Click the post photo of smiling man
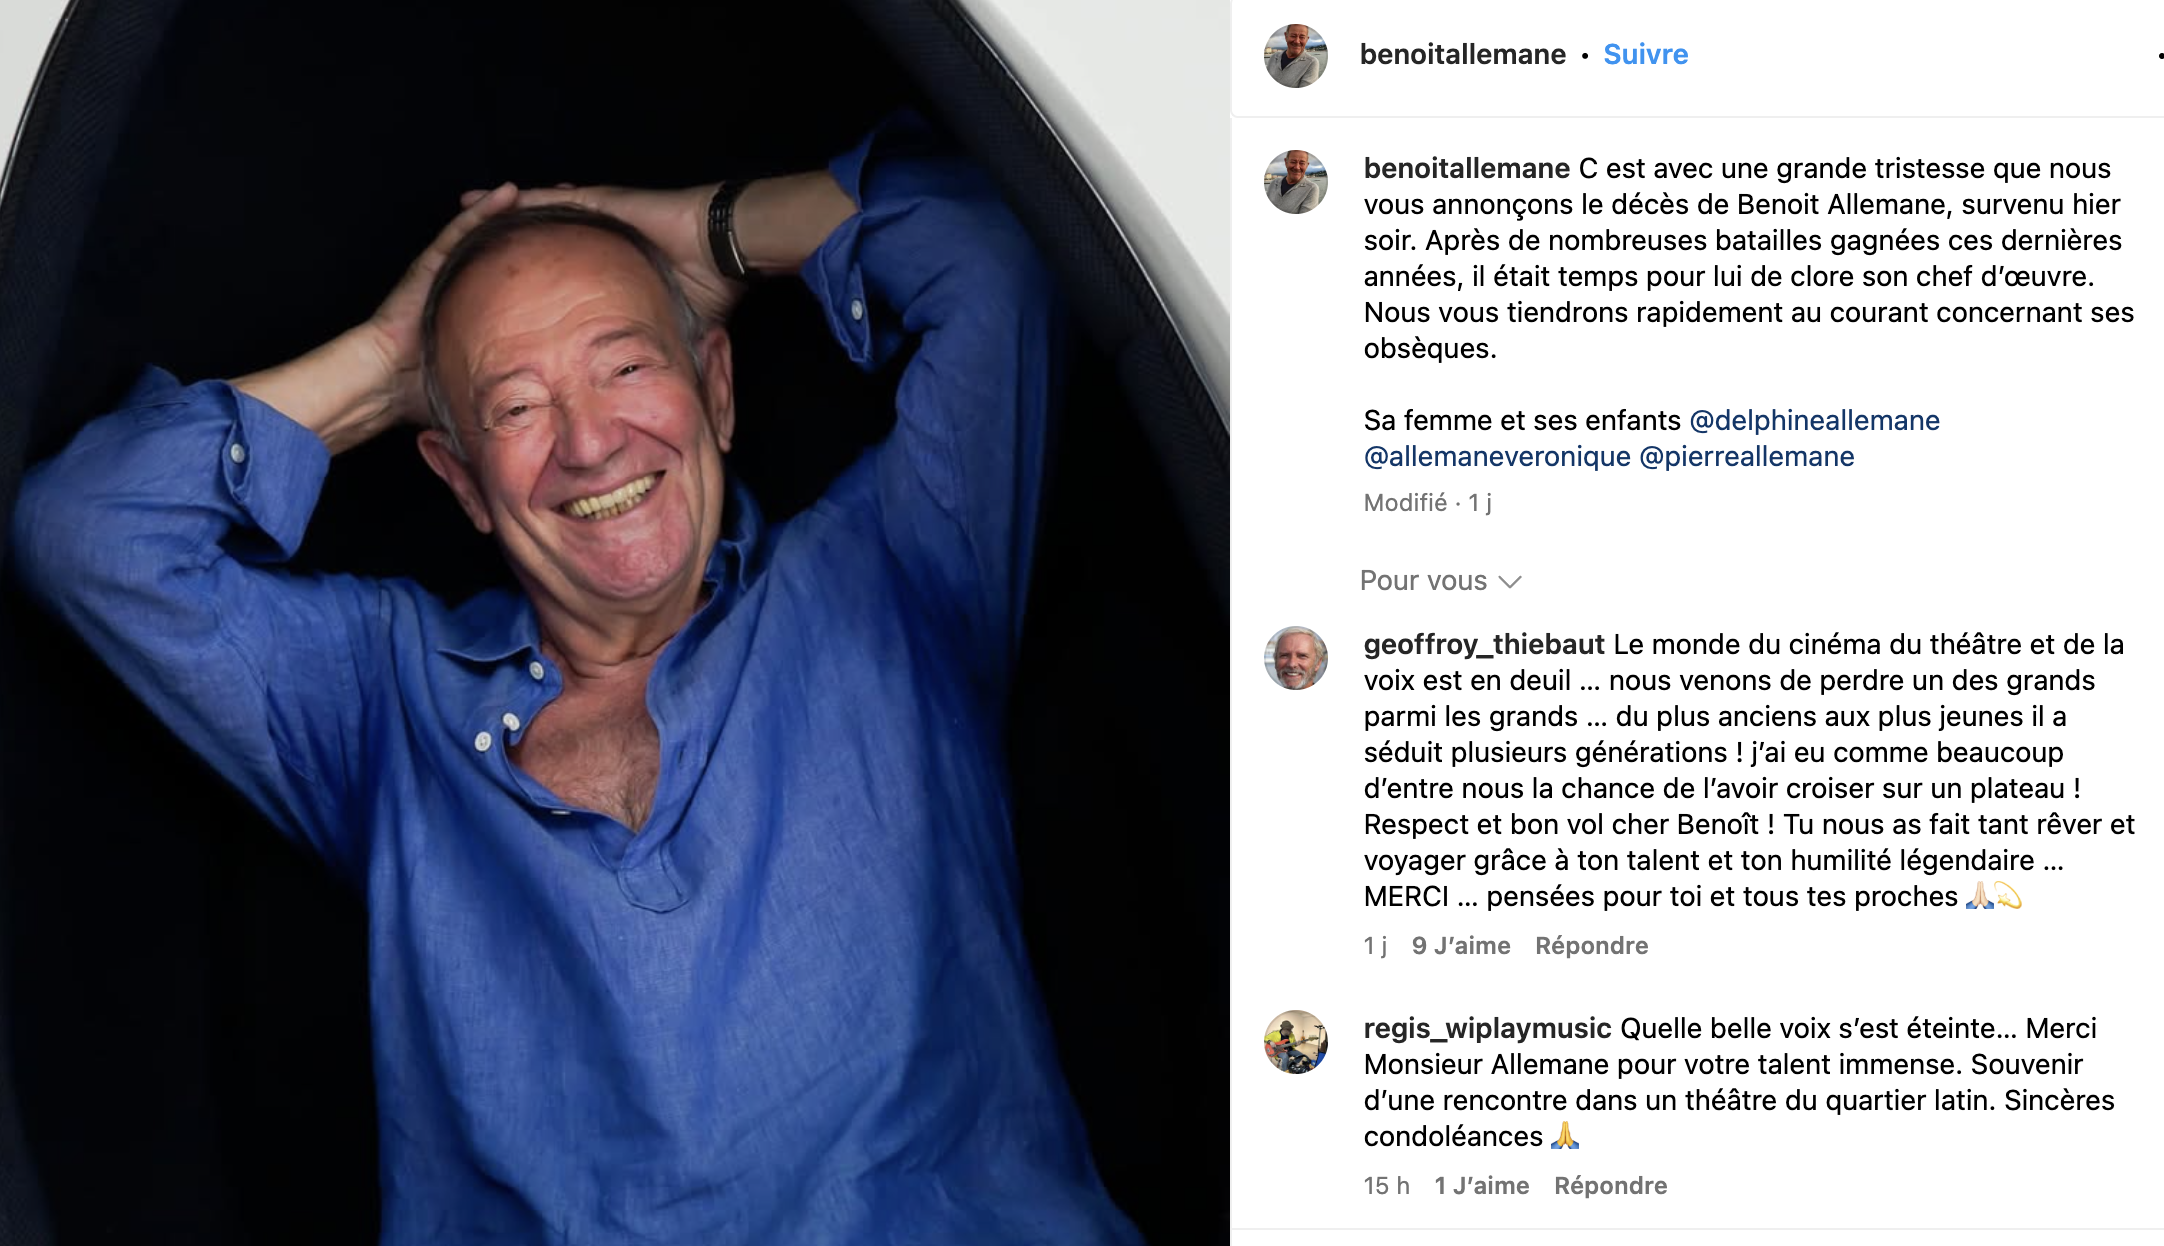The image size is (2164, 1246). click(x=615, y=623)
